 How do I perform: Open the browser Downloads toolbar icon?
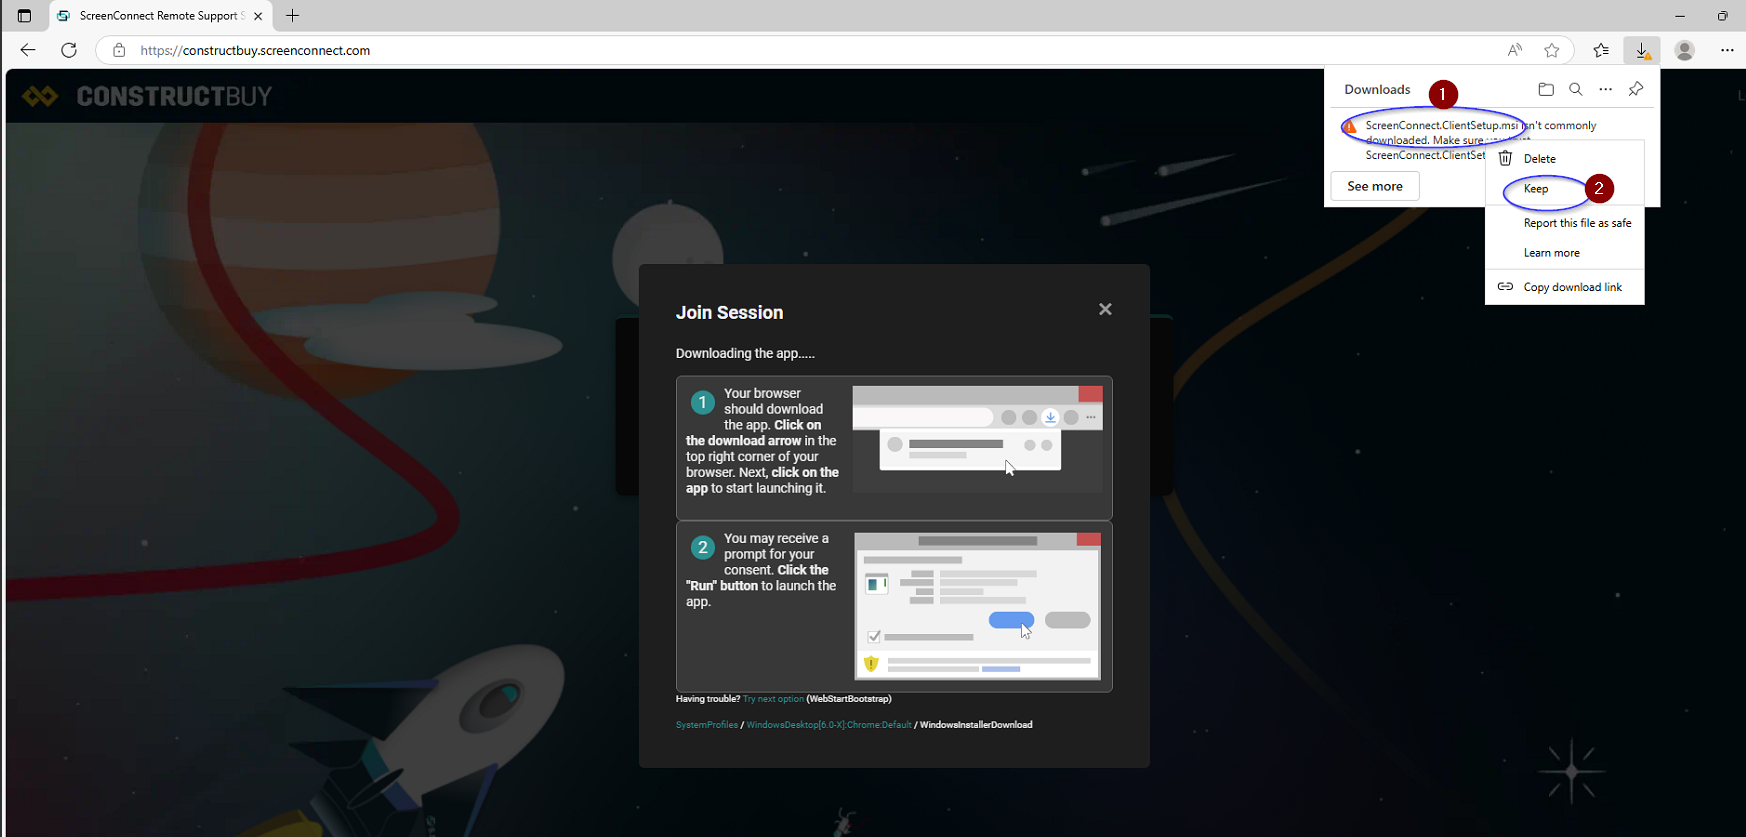click(x=1641, y=50)
